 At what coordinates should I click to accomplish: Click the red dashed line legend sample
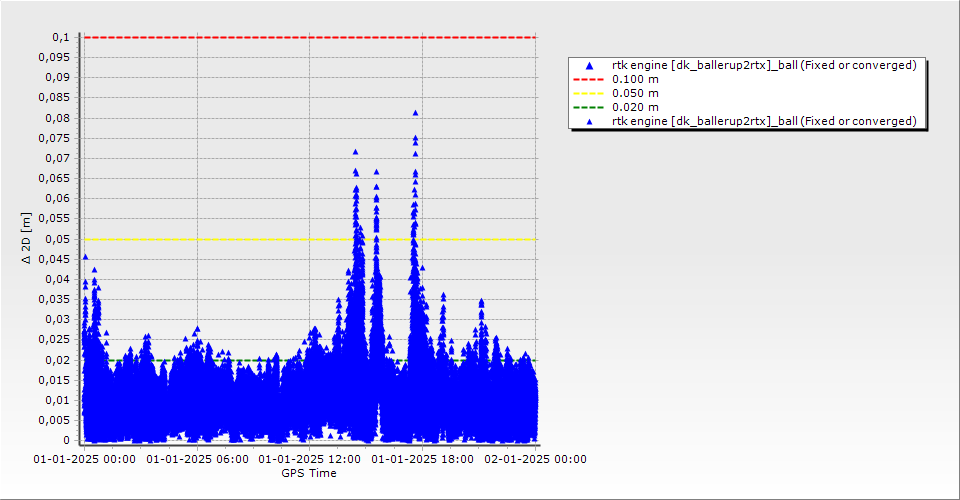click(588, 79)
